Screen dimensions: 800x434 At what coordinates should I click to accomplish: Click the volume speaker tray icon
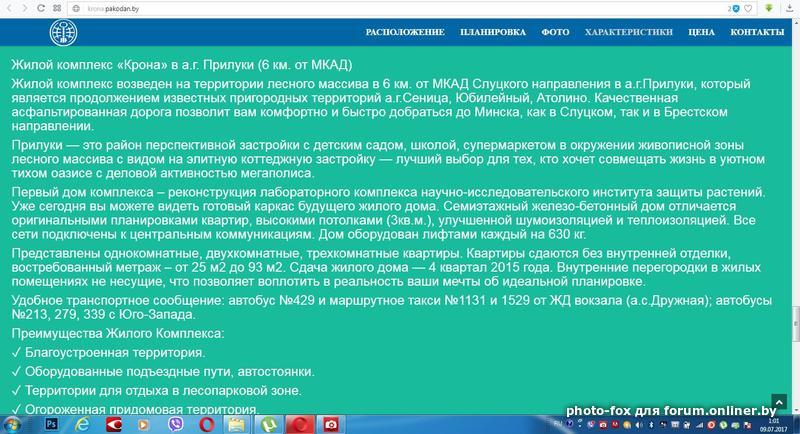[638, 425]
